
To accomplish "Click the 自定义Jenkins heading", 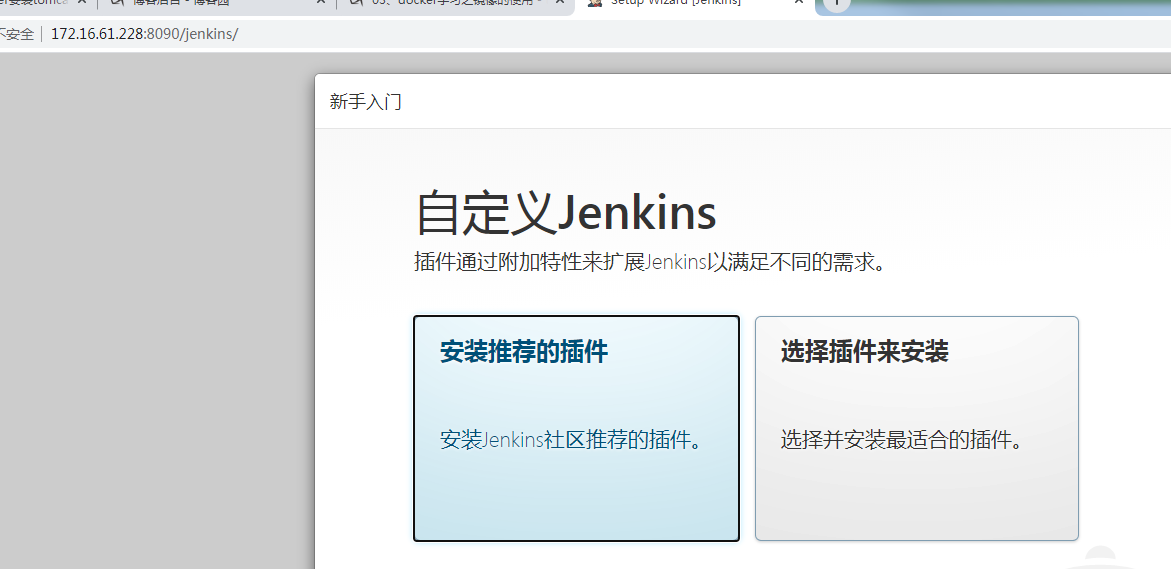I will coord(565,213).
